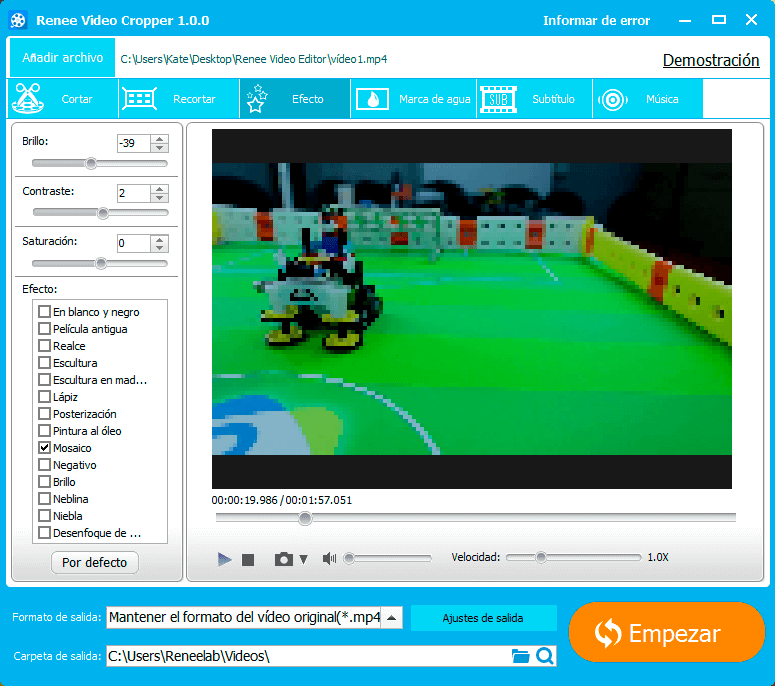Take a snapshot with the camera icon
The height and width of the screenshot is (686, 775).
(284, 559)
